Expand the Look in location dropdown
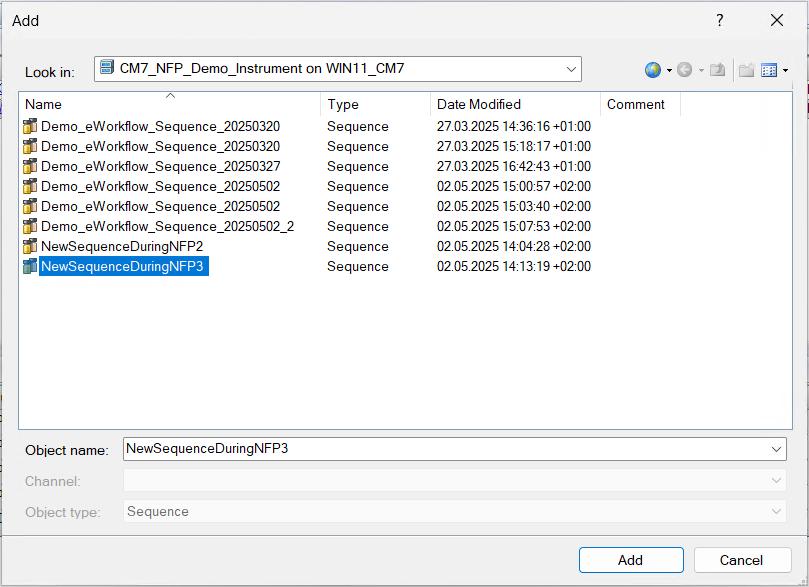The width and height of the screenshot is (809, 587). [571, 69]
